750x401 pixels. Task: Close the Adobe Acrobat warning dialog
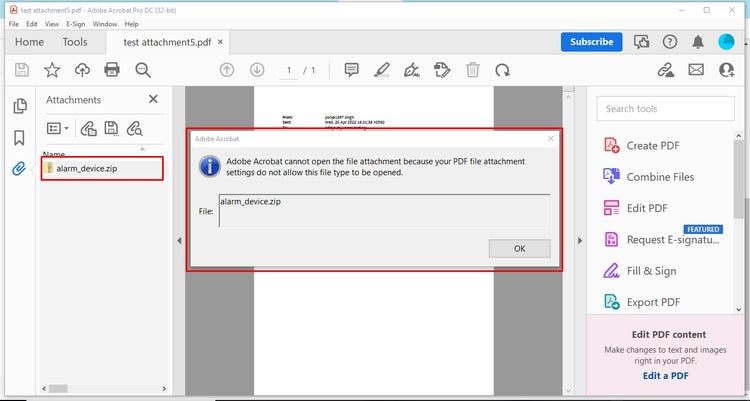point(551,138)
